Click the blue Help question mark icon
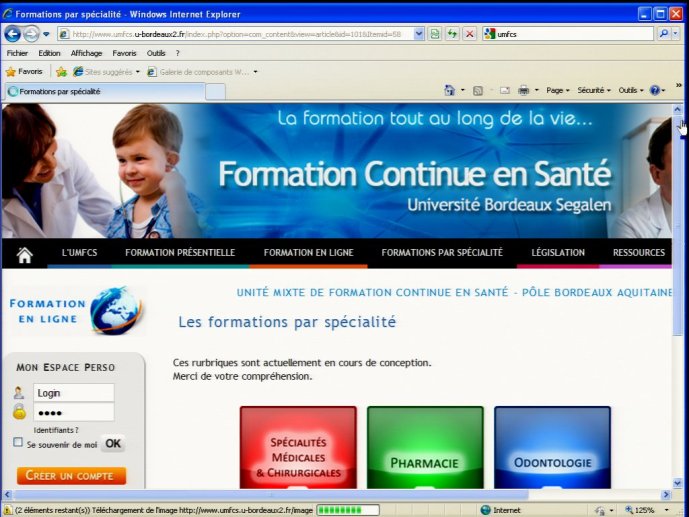 coord(655,90)
